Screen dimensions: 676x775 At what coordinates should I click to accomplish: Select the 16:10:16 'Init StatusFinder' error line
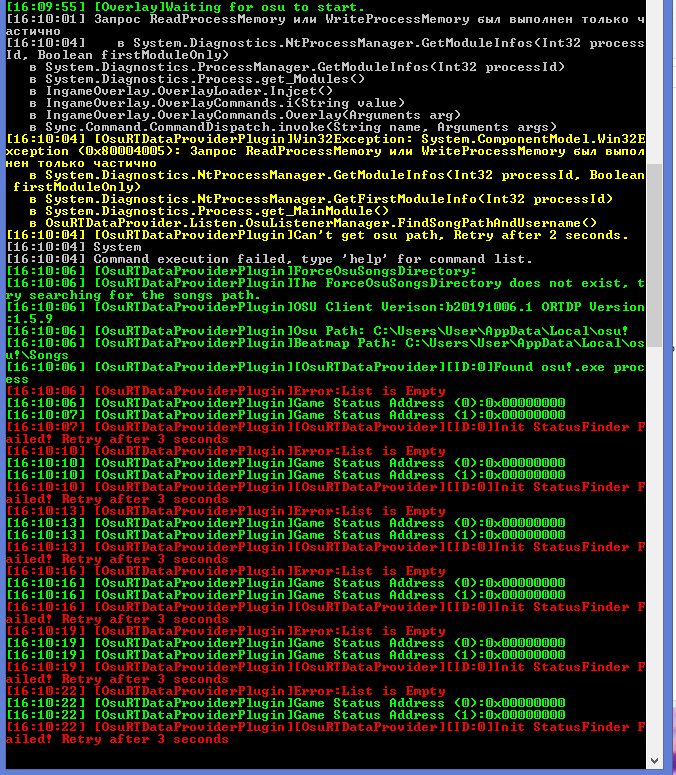point(325,613)
